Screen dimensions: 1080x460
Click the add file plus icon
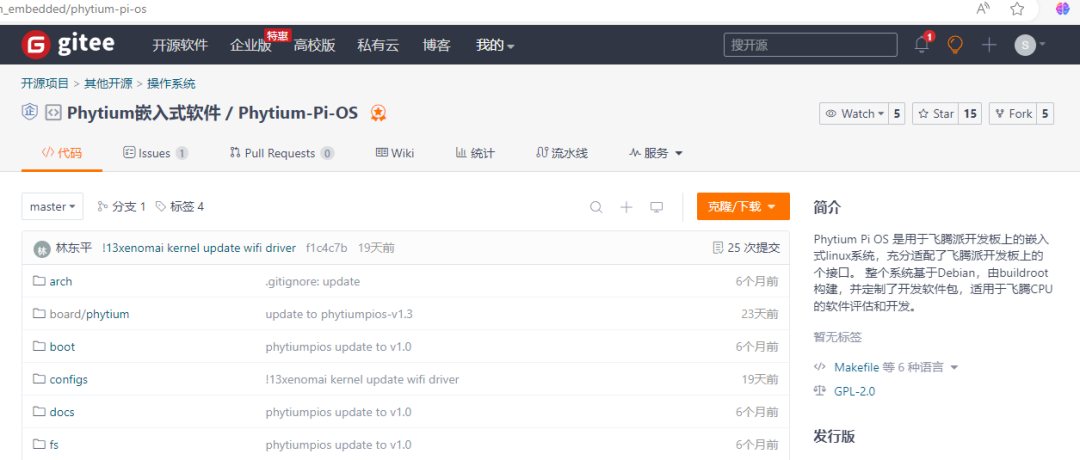(626, 207)
